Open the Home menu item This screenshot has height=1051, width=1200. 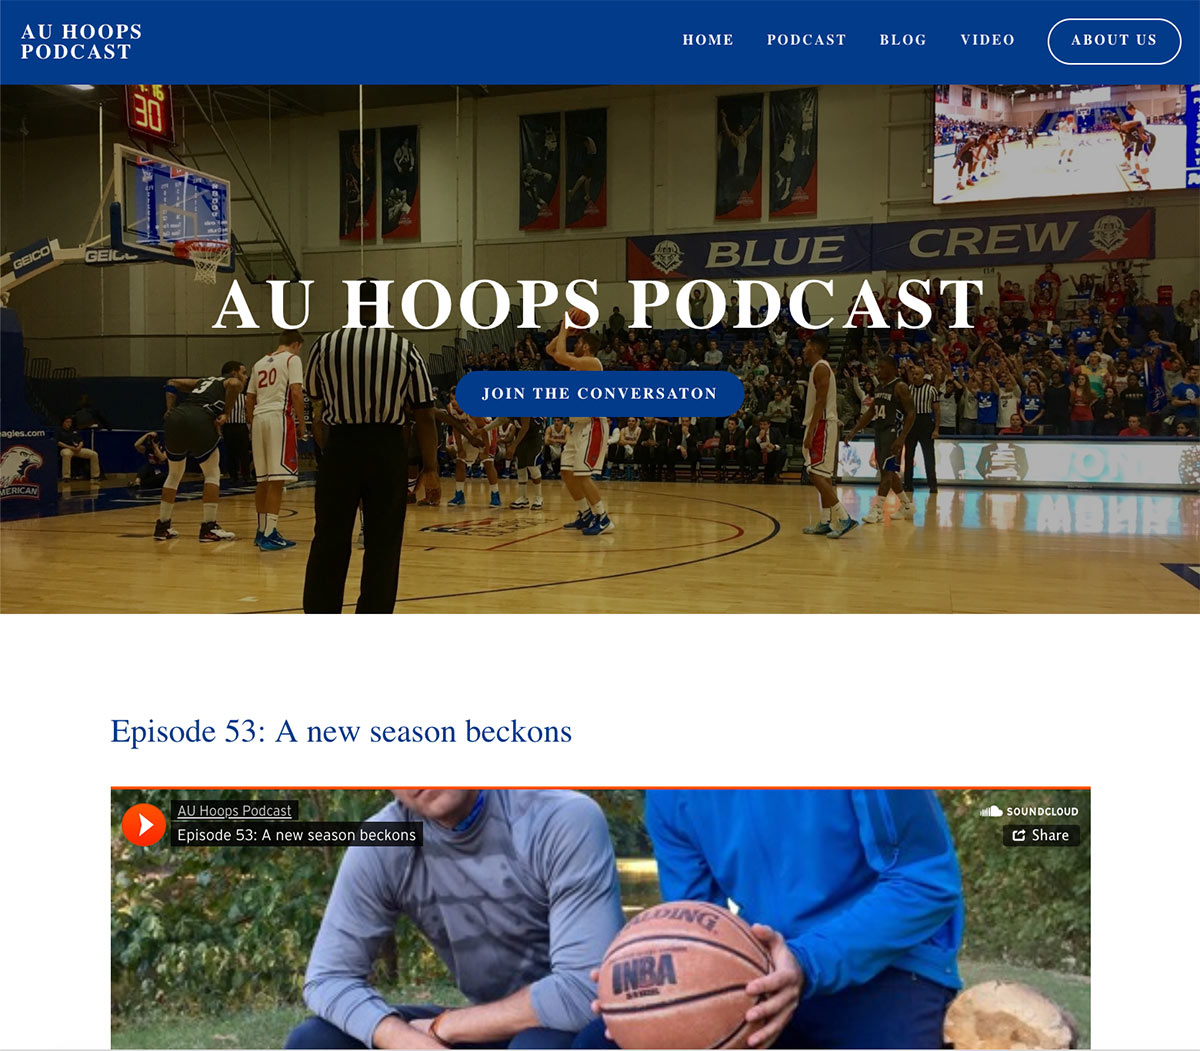pos(708,40)
